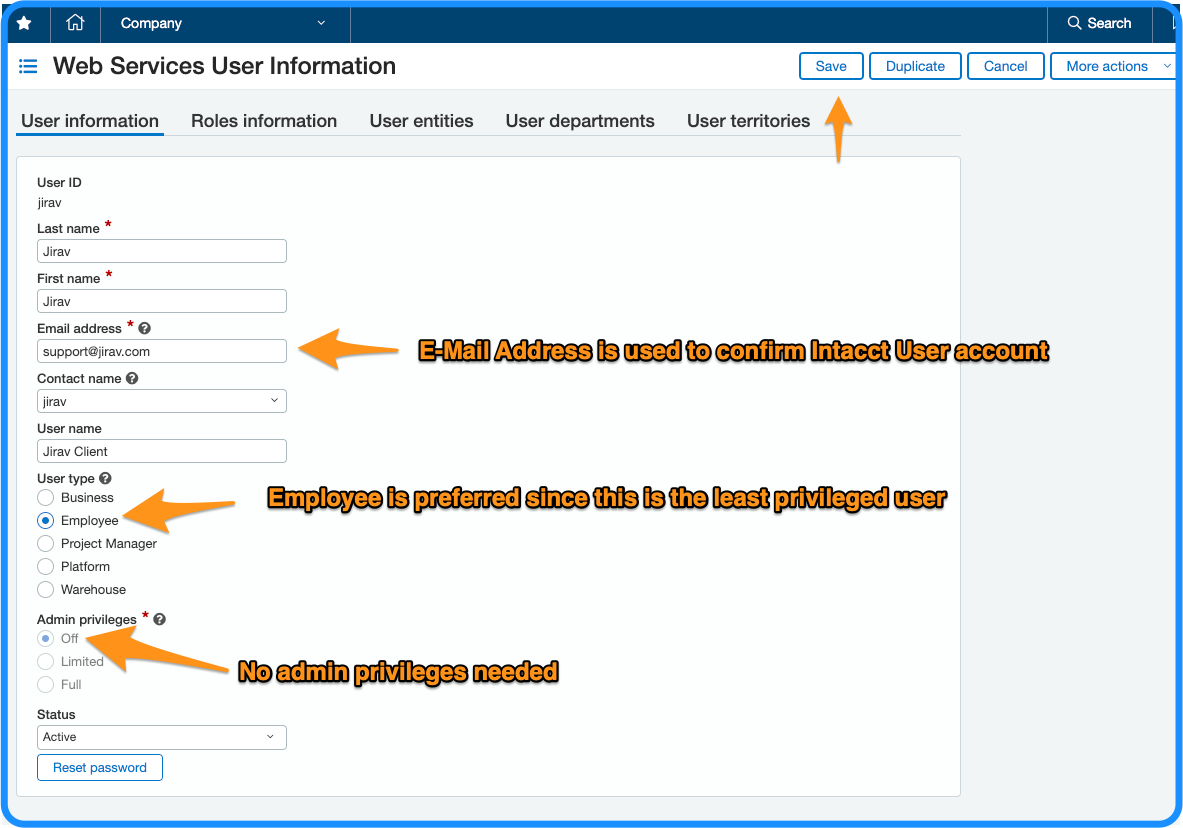Screen dimensions: 1183x828
Task: Select the Employee user type
Action: pyautogui.click(x=46, y=520)
